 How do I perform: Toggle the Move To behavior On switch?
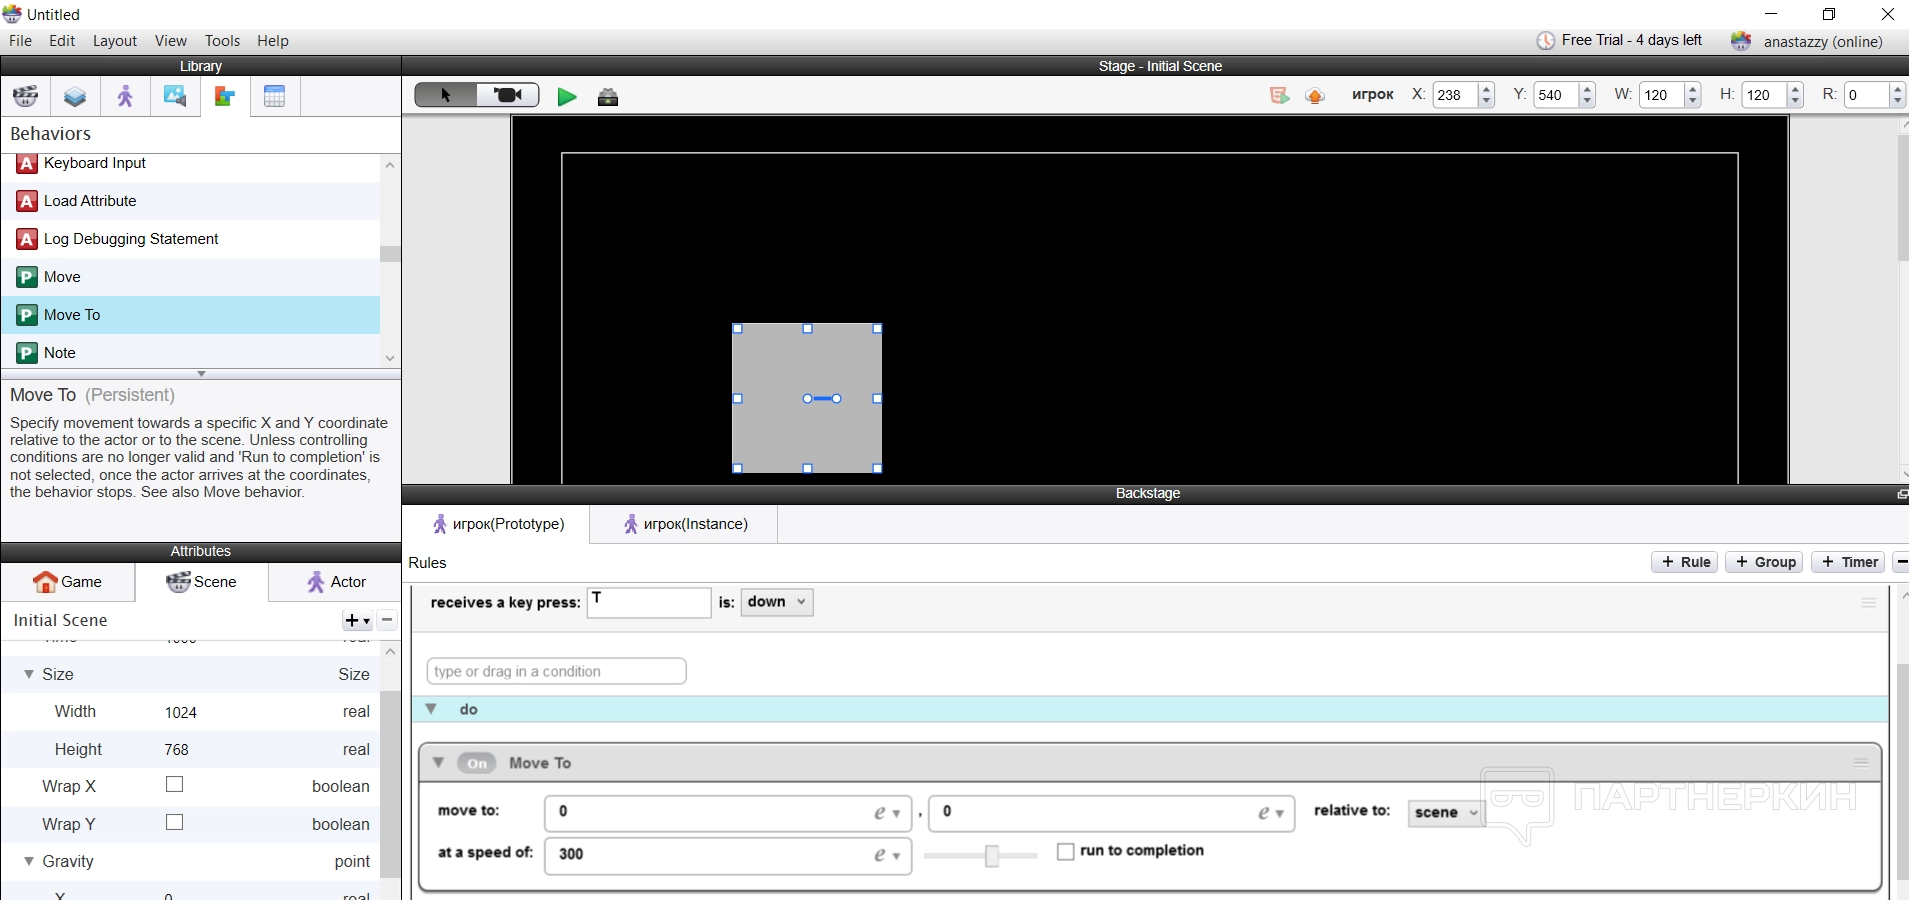coord(477,763)
